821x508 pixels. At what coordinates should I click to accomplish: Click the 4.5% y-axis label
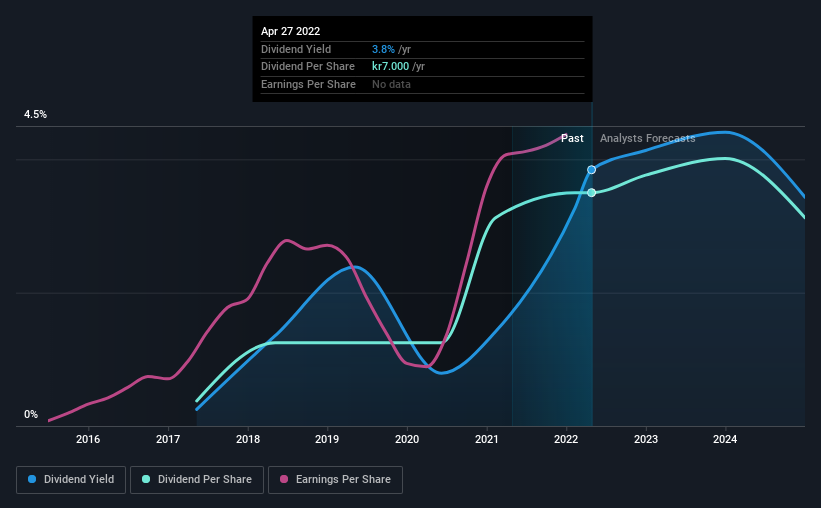(35, 114)
